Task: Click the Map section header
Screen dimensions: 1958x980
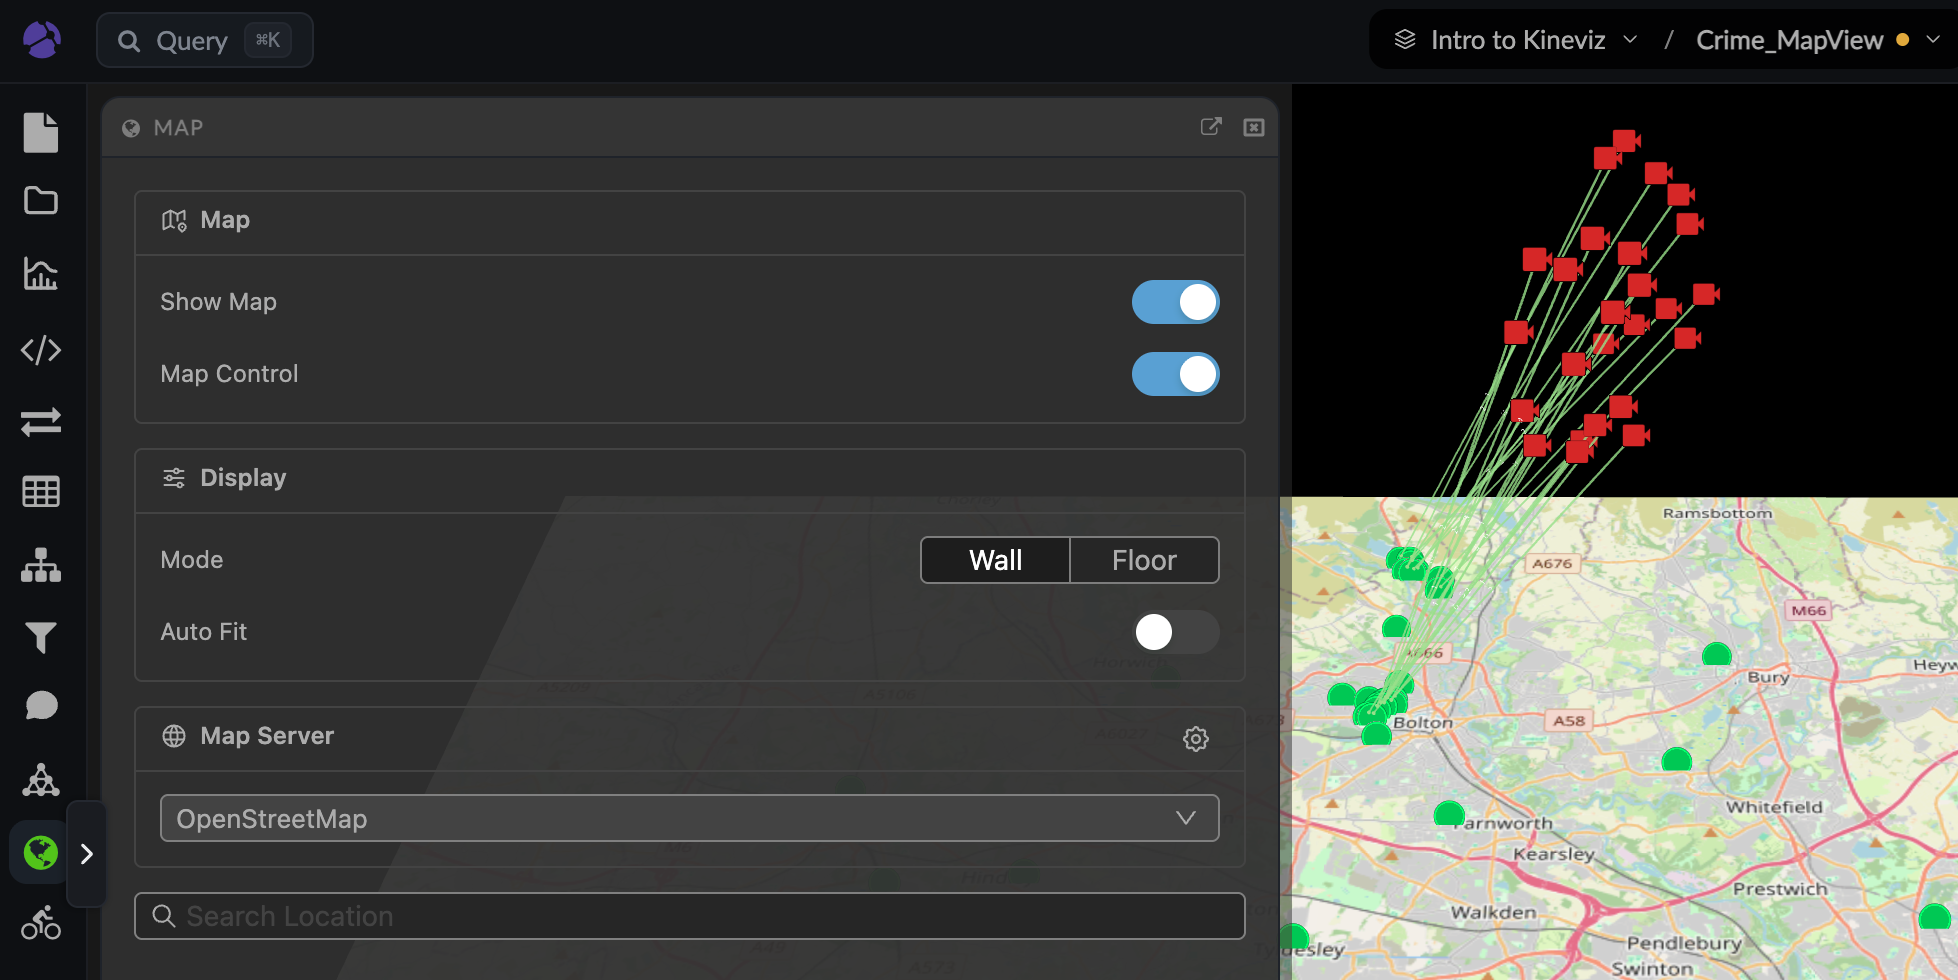Action: 690,222
